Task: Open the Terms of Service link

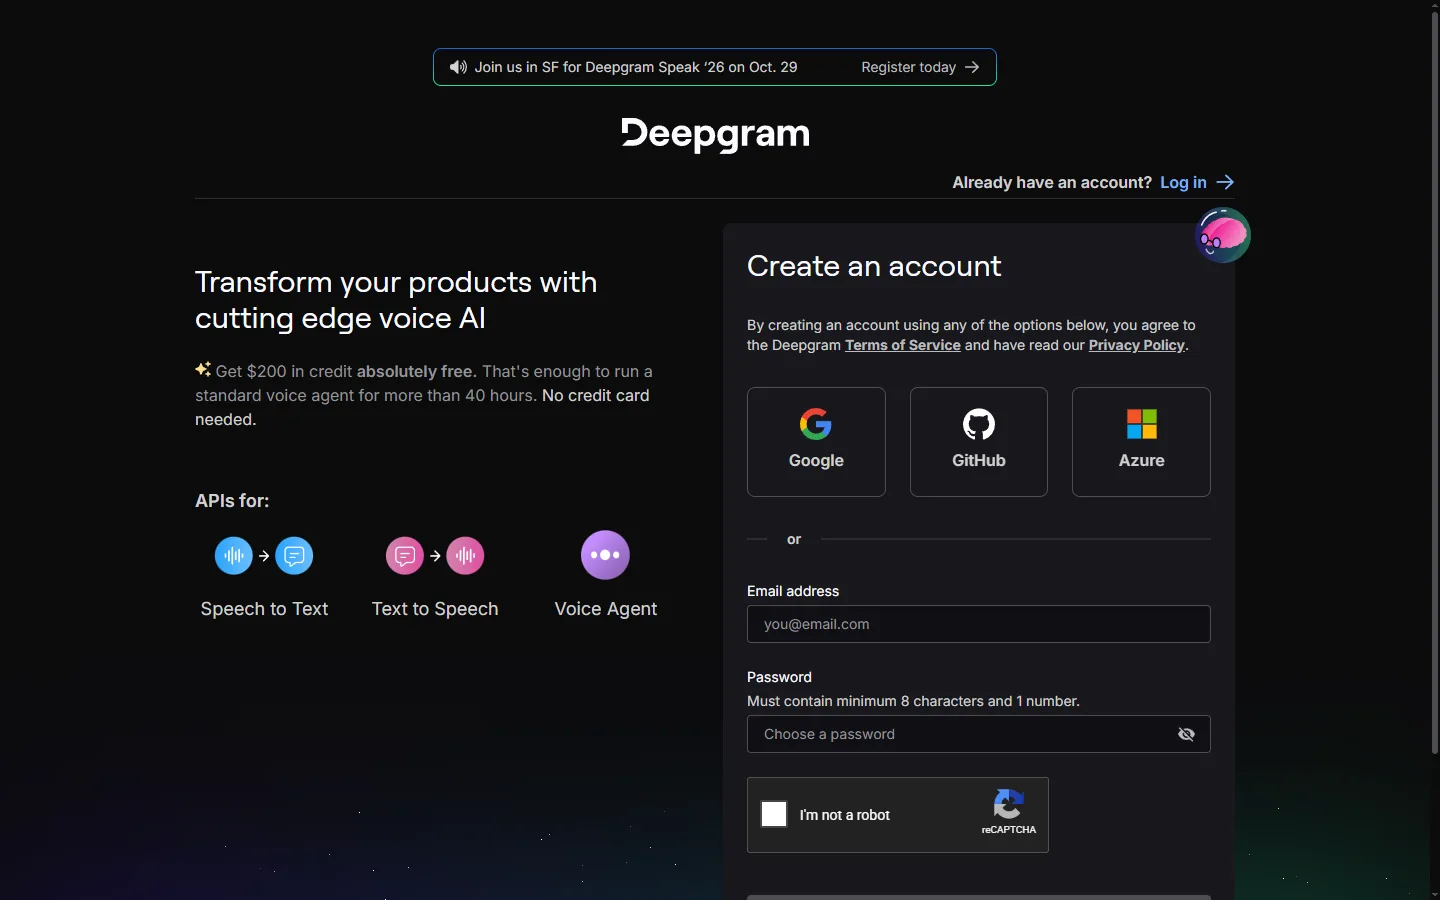Action: click(903, 345)
